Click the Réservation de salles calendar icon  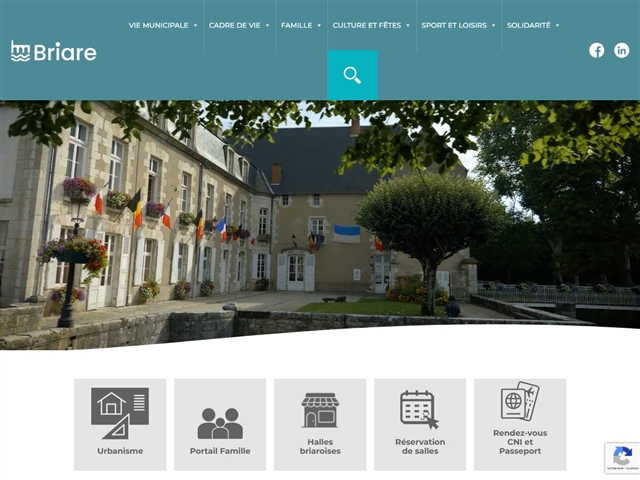click(419, 409)
